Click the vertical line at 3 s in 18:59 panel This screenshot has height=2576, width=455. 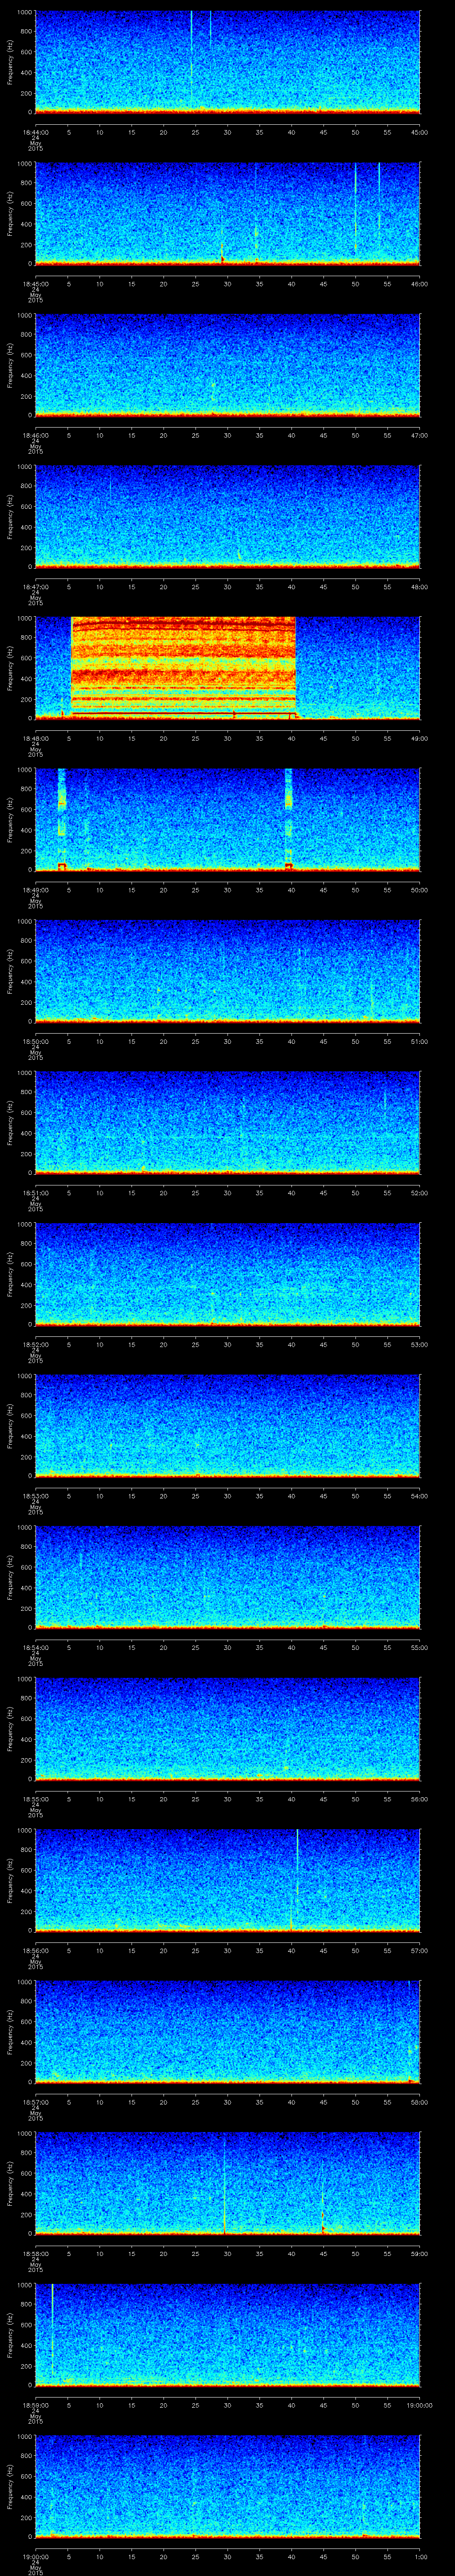[51, 2330]
